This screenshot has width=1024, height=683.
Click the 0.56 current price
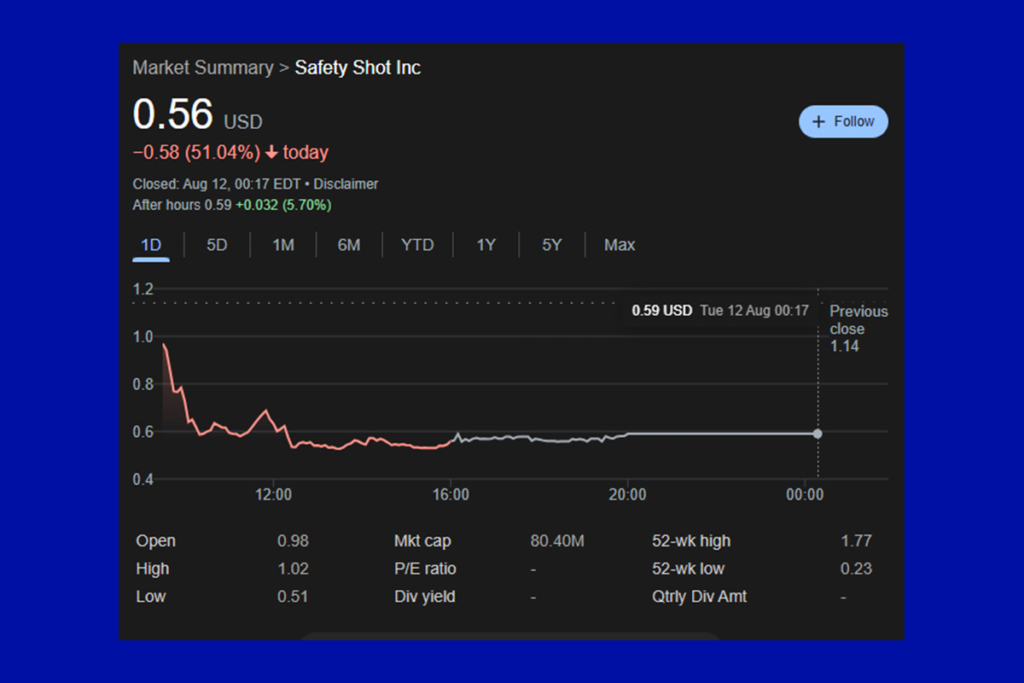[x=173, y=114]
